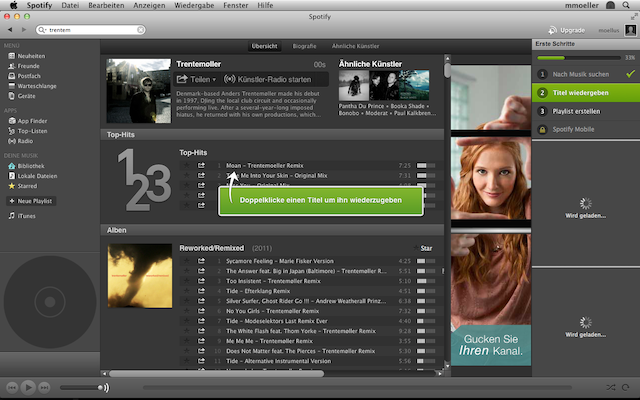Screen dimensions: 640x400
Task: Star the track Too Insistent
Action: (x=187, y=281)
